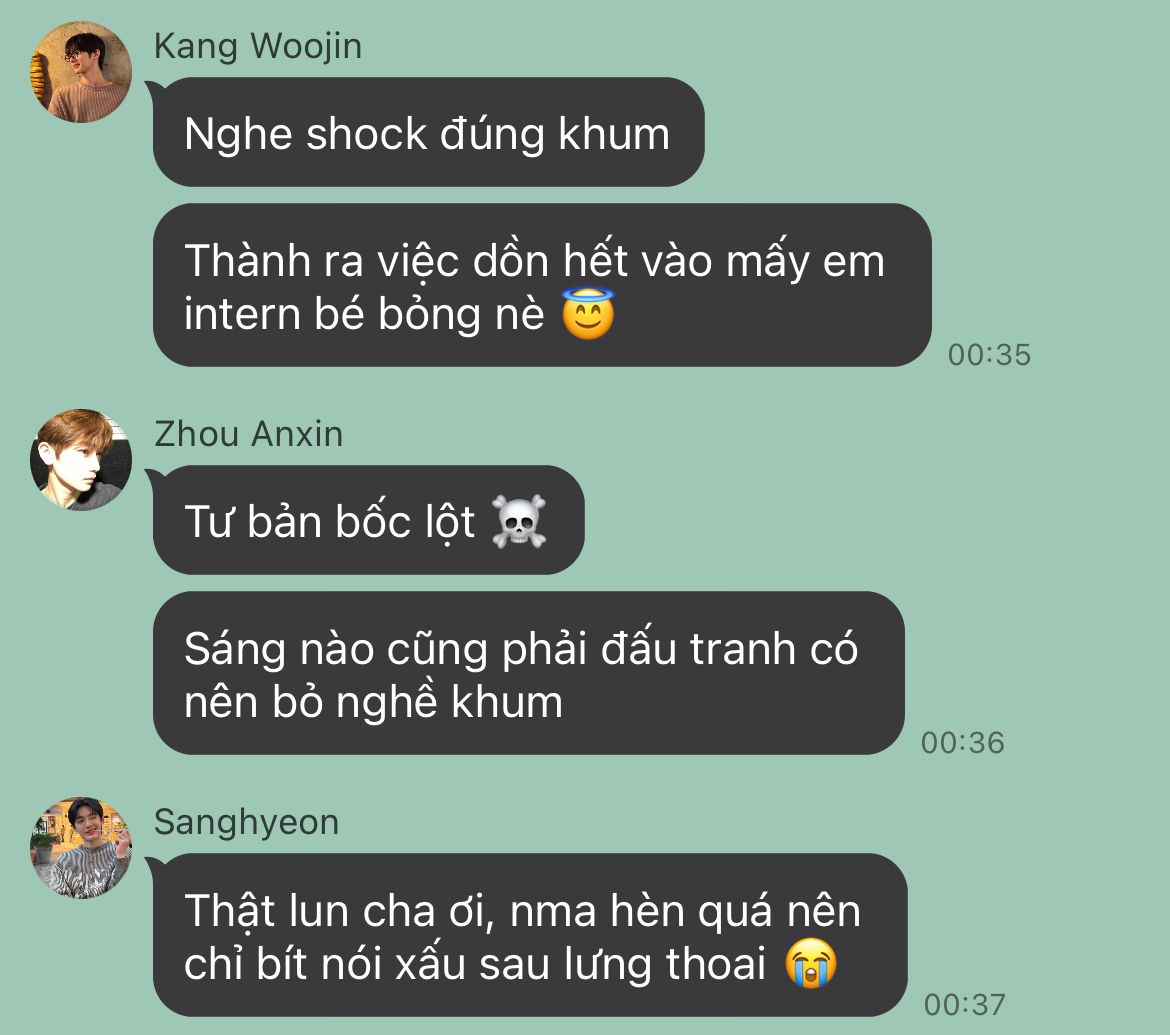The height and width of the screenshot is (1035, 1170).
Task: Tap the 00:37 message timestamp
Action: (x=965, y=1004)
